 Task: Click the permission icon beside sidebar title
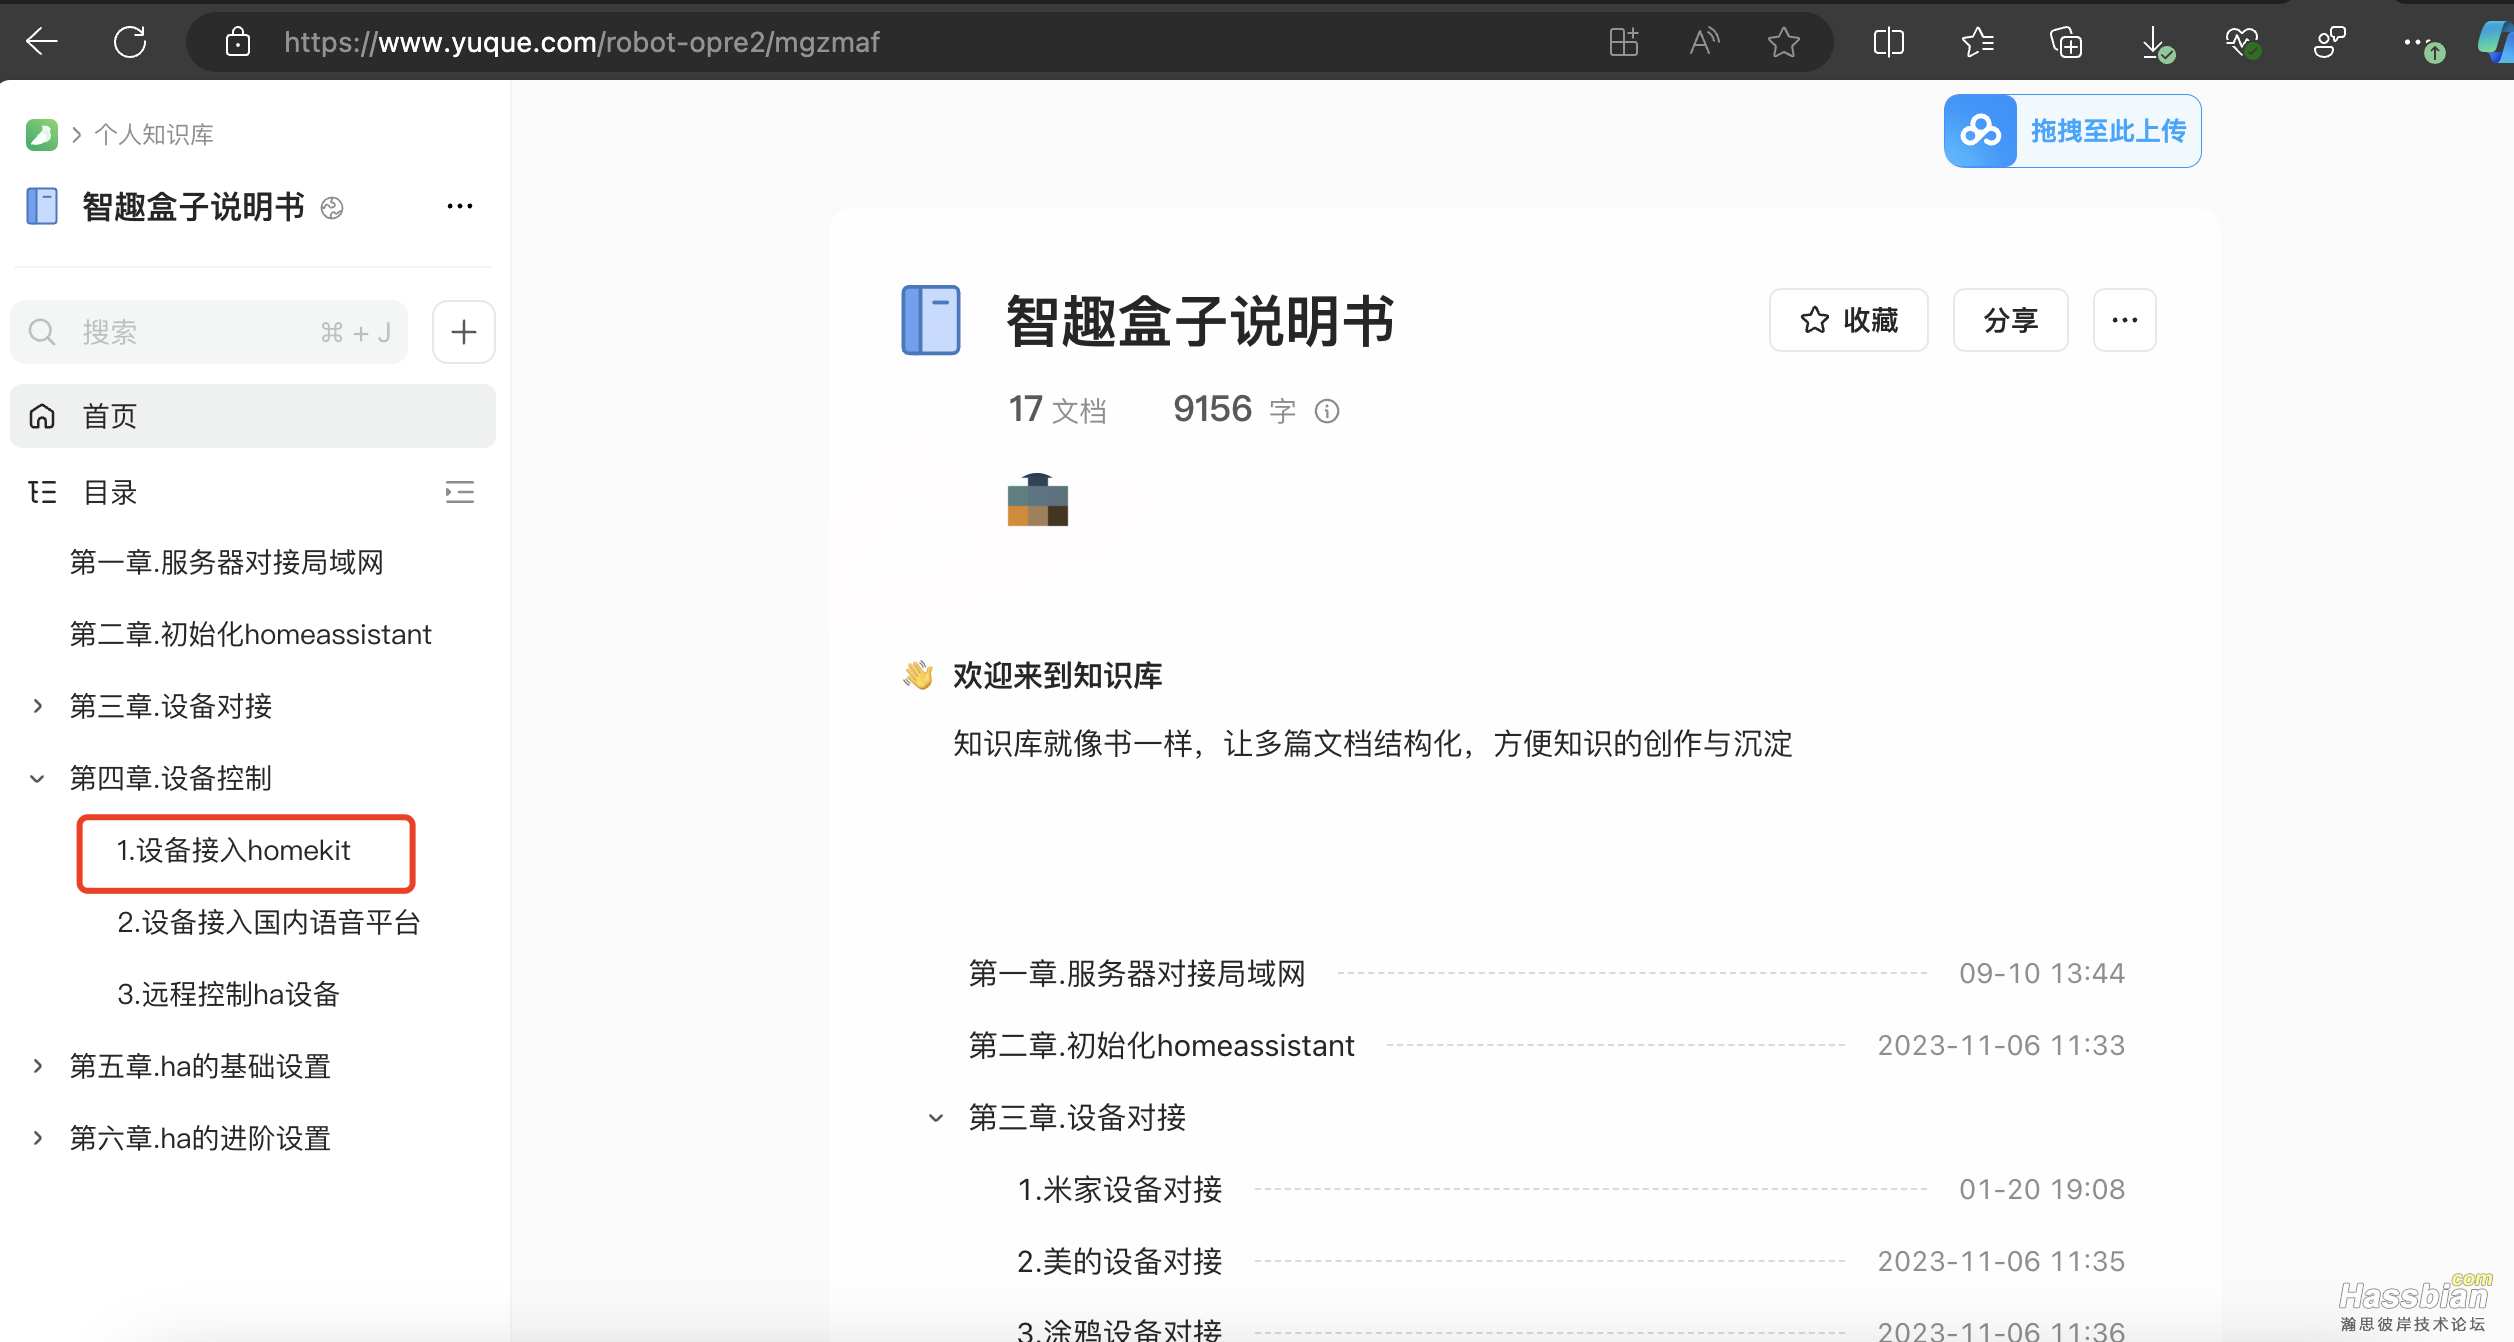click(x=332, y=208)
